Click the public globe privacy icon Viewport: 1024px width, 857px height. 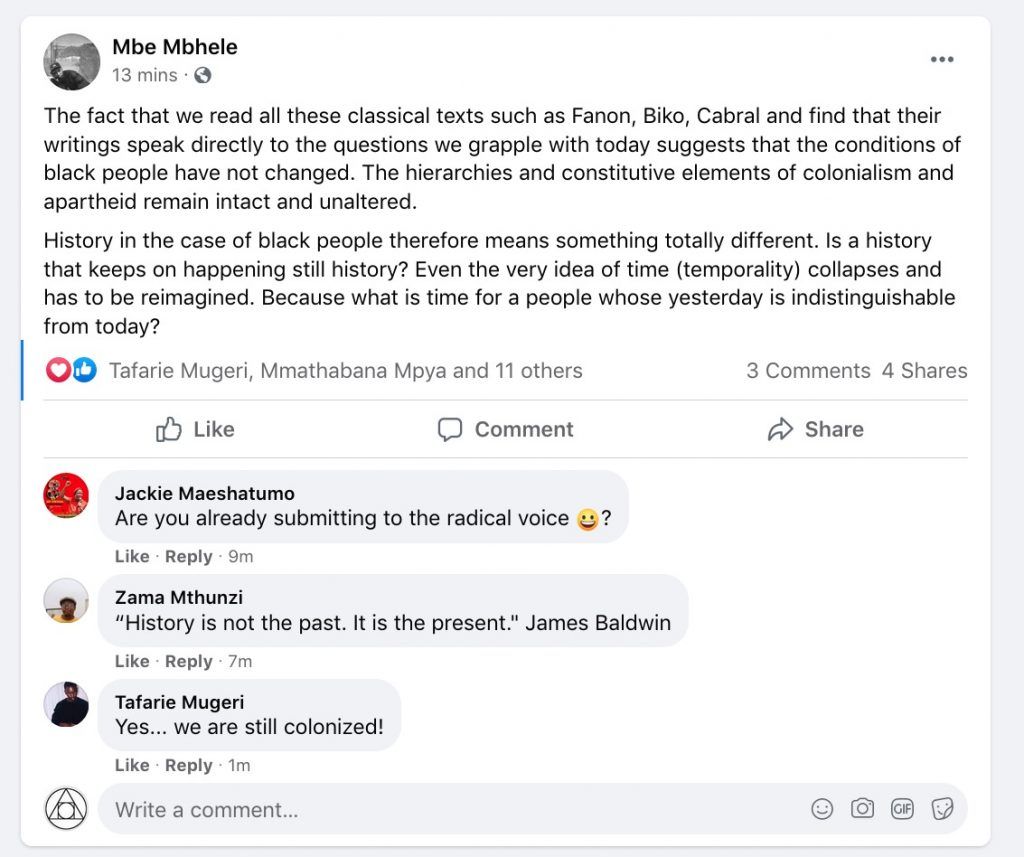(x=203, y=75)
